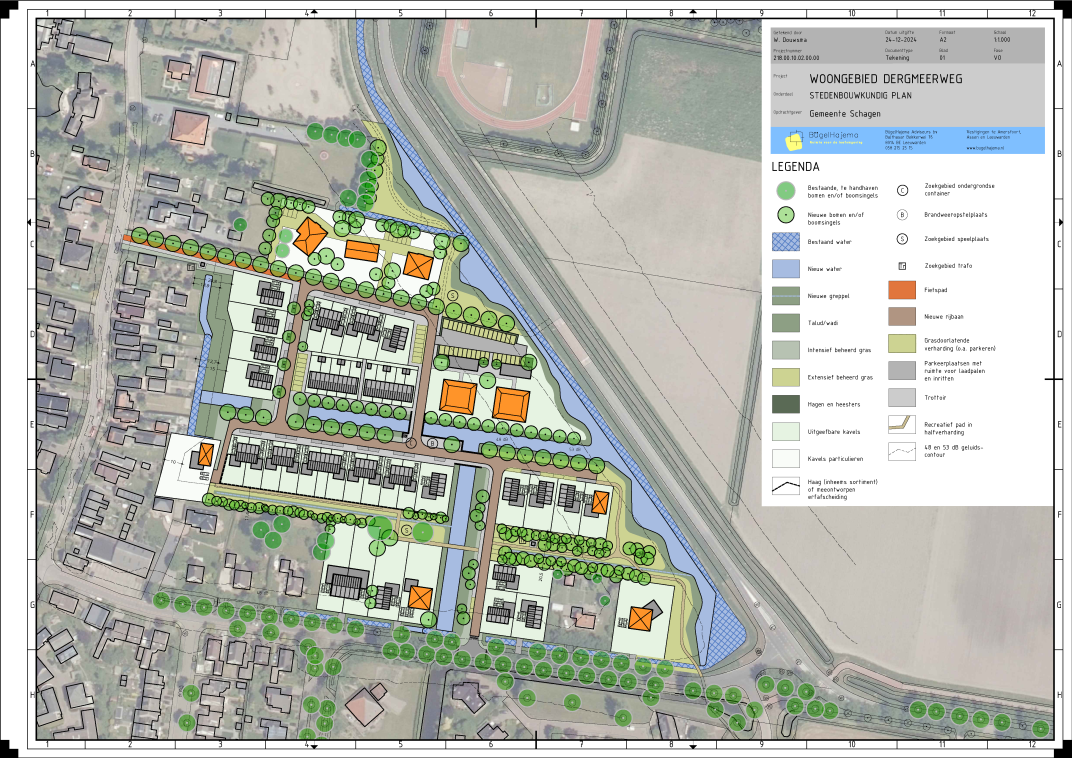This screenshot has width=1072, height=758.
Task: Click the brown 'Nieuwe rijbaan' swatch
Action: click(x=902, y=316)
